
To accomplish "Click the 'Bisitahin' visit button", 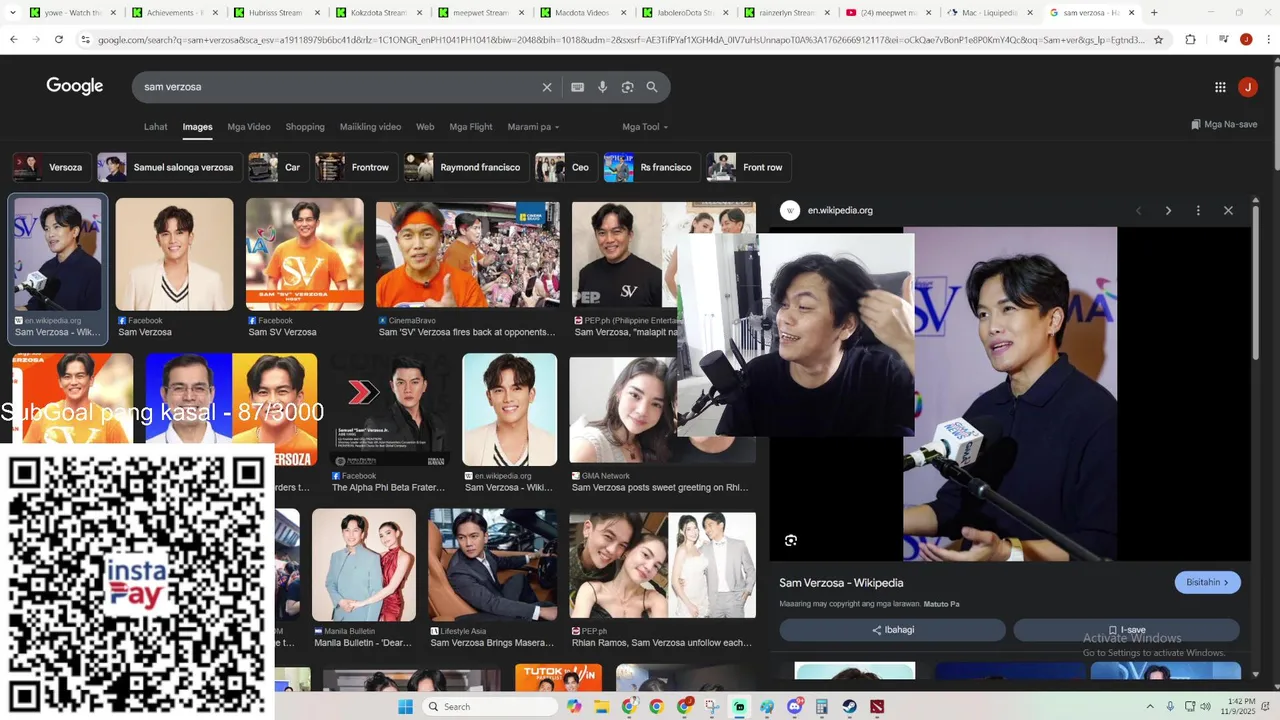I will tap(1207, 582).
